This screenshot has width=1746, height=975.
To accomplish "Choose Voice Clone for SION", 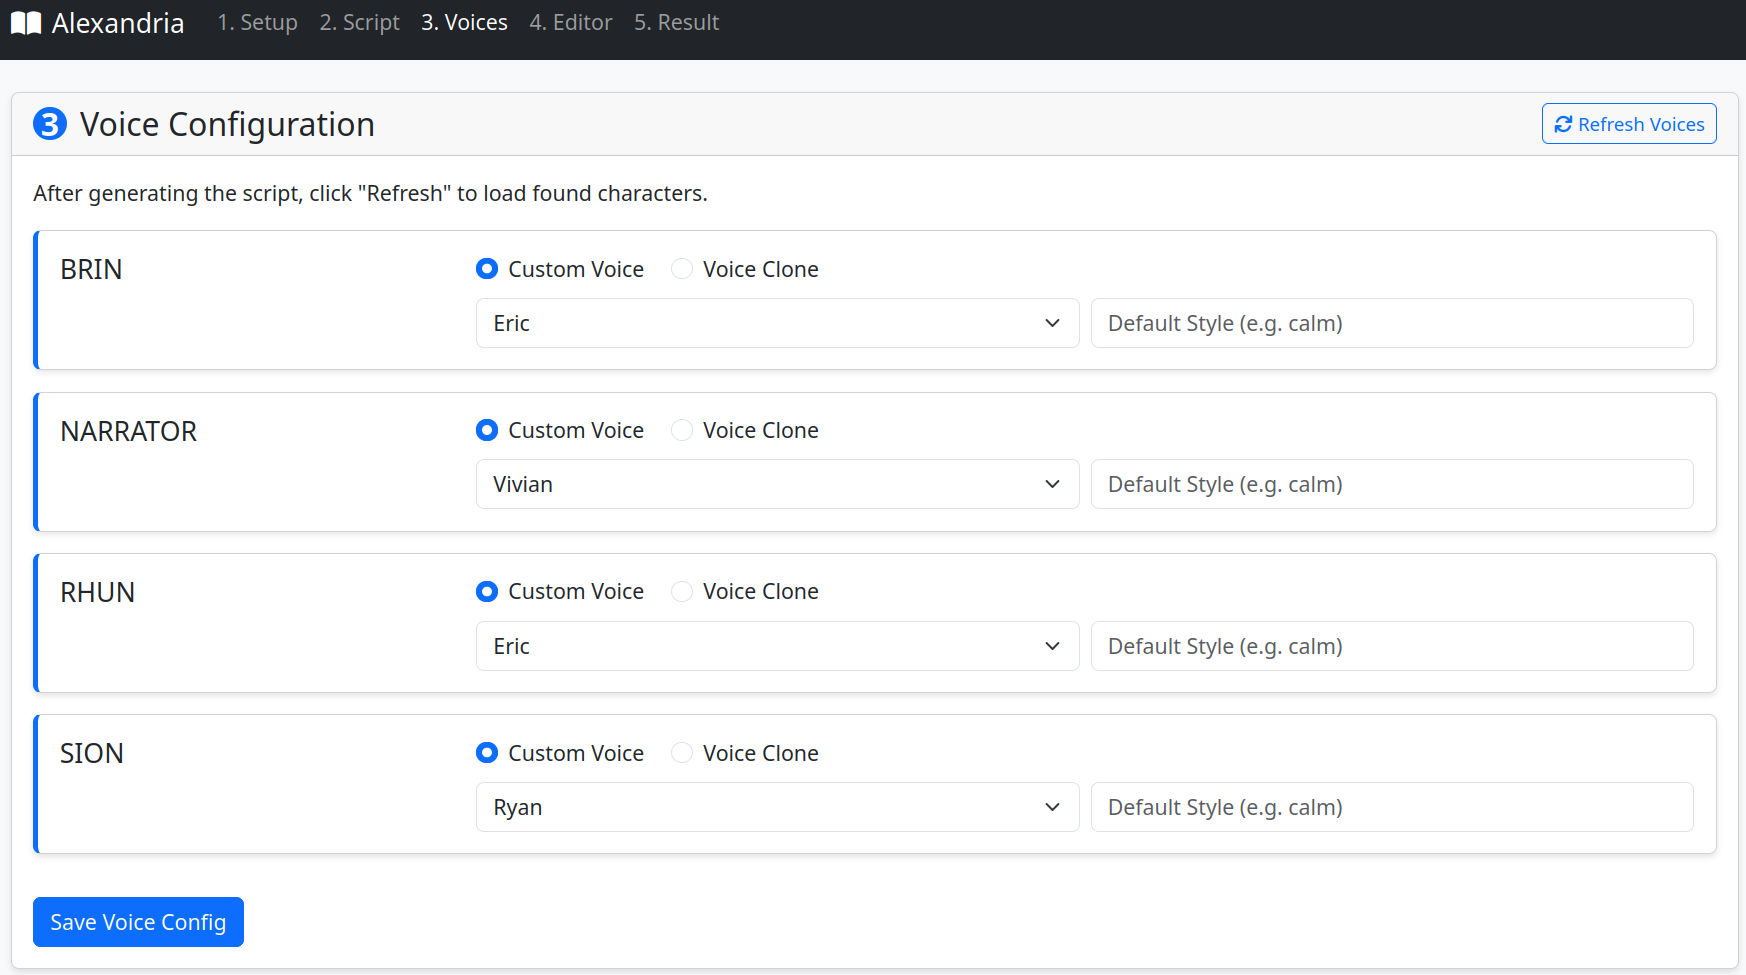I will (x=682, y=753).
